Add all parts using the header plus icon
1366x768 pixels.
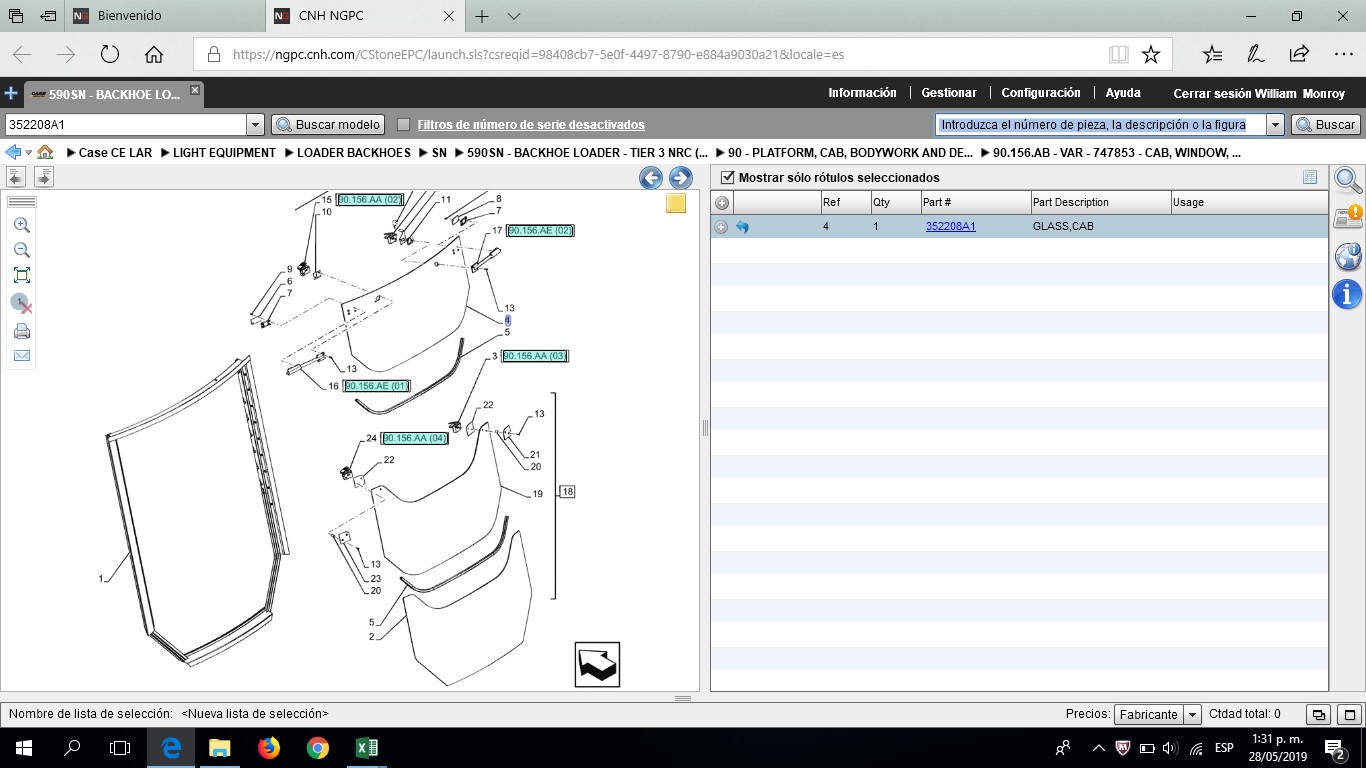(722, 202)
